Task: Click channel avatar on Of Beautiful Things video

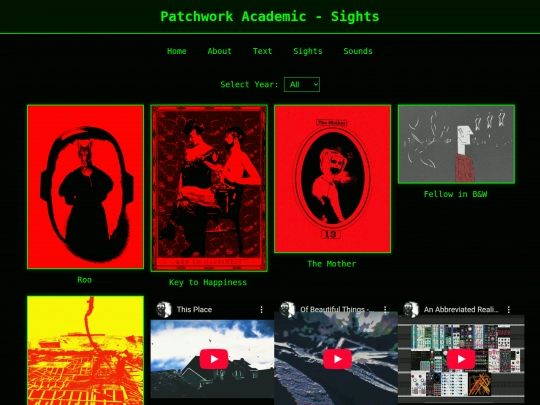Action: click(288, 309)
